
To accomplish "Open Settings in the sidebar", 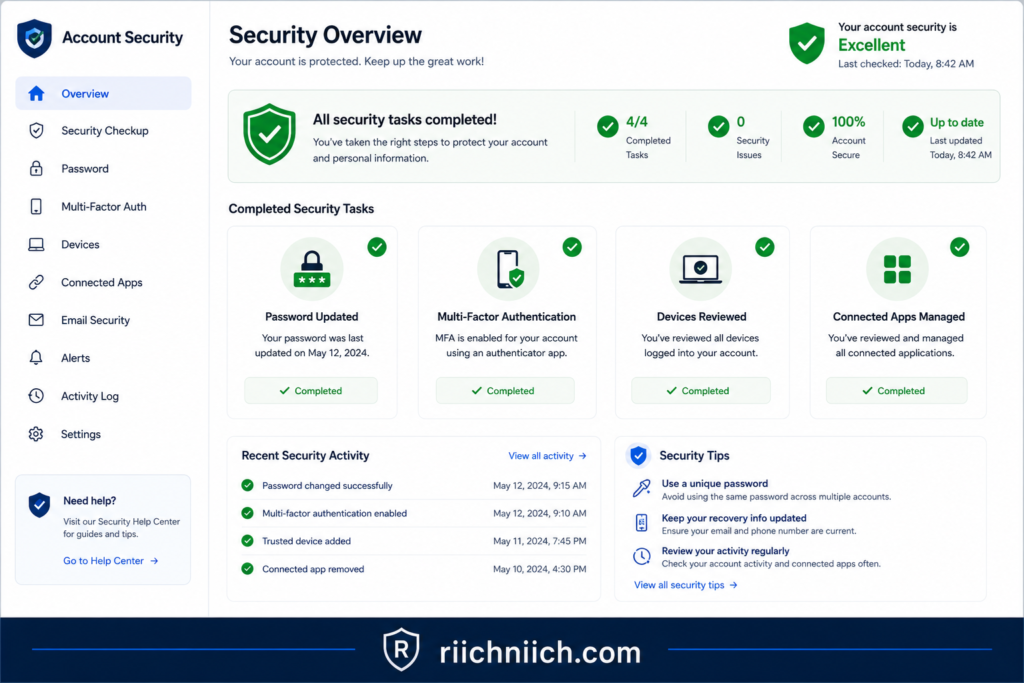I will [103, 434].
